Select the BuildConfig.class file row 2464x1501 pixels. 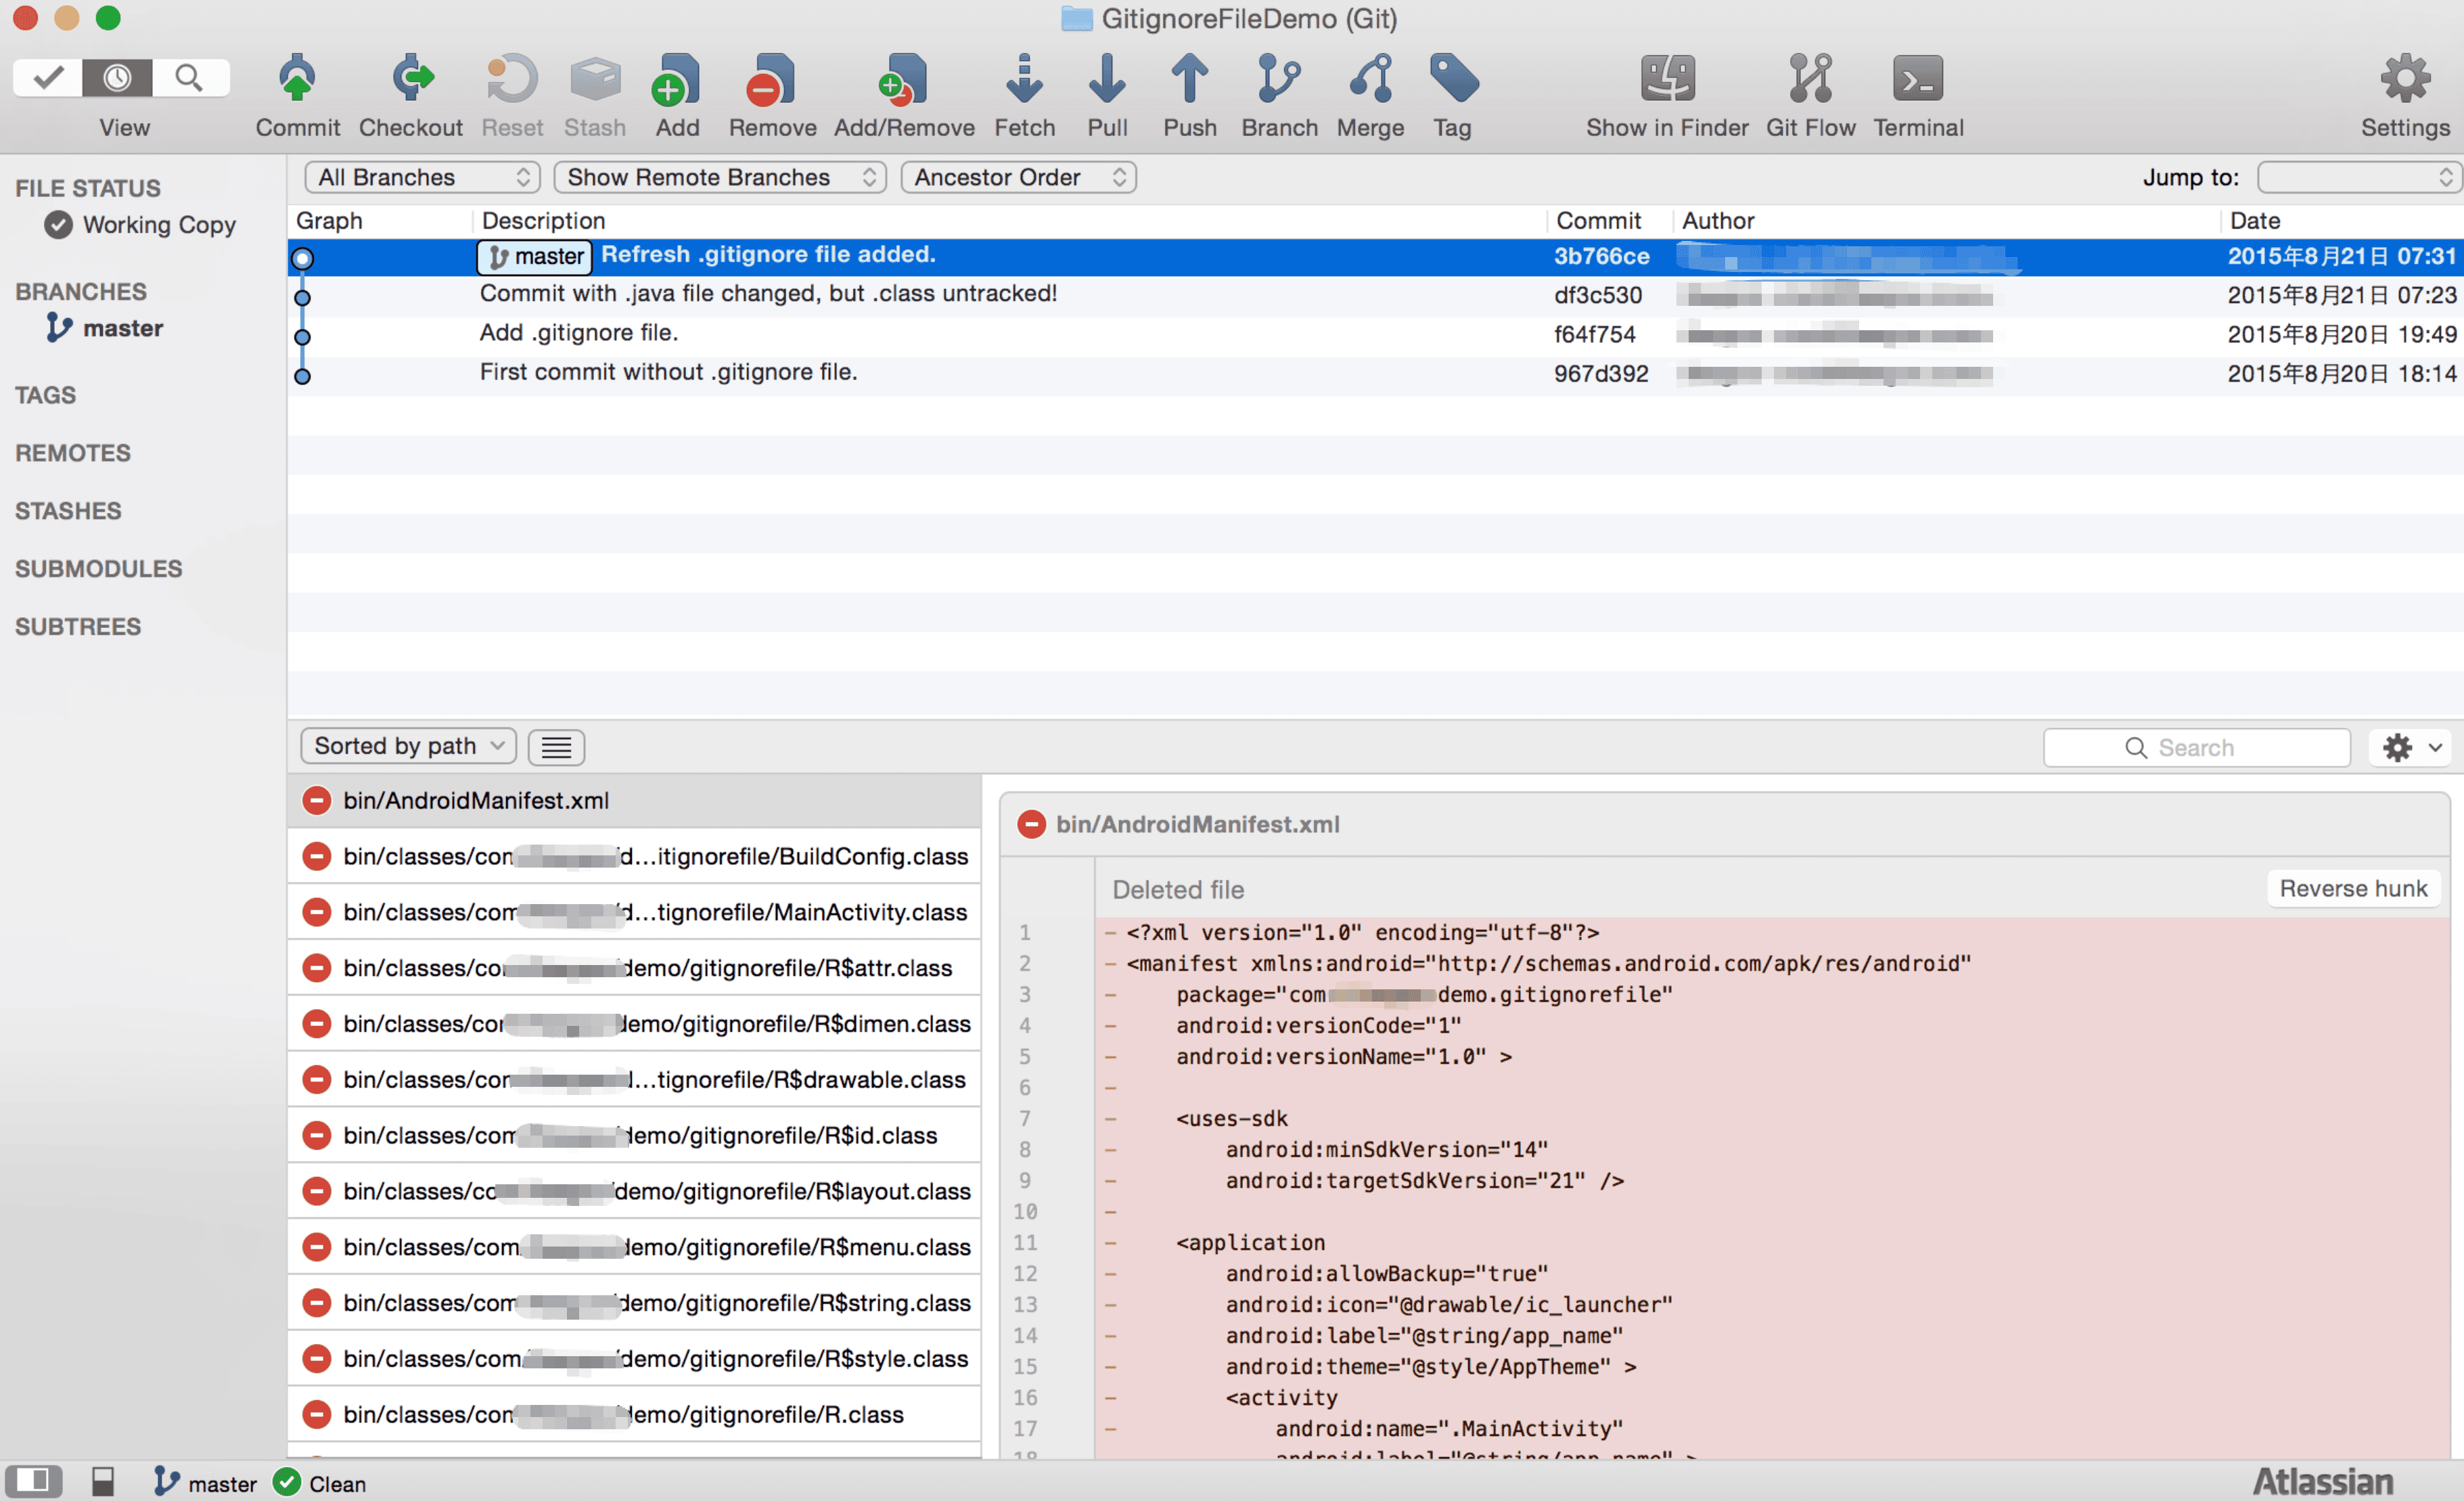tap(634, 856)
